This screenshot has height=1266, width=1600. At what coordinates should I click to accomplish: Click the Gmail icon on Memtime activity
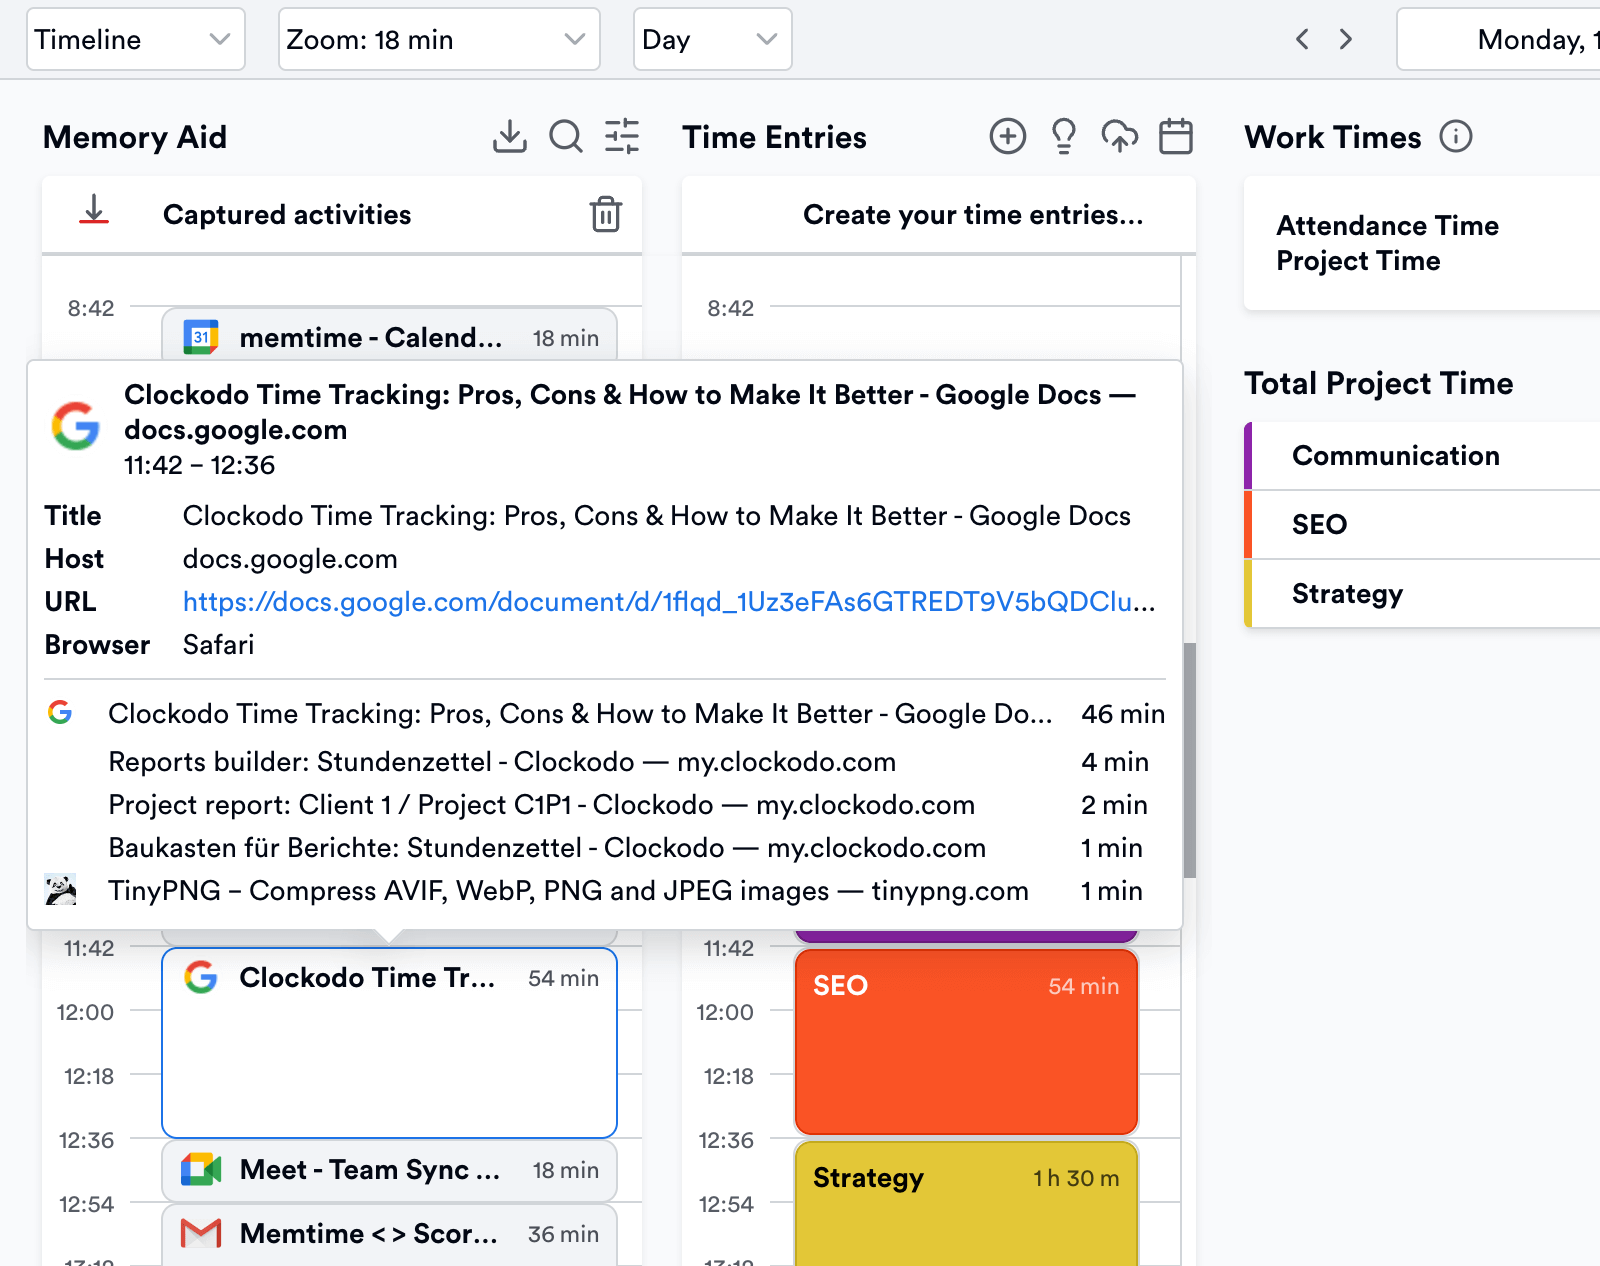pyautogui.click(x=201, y=1234)
